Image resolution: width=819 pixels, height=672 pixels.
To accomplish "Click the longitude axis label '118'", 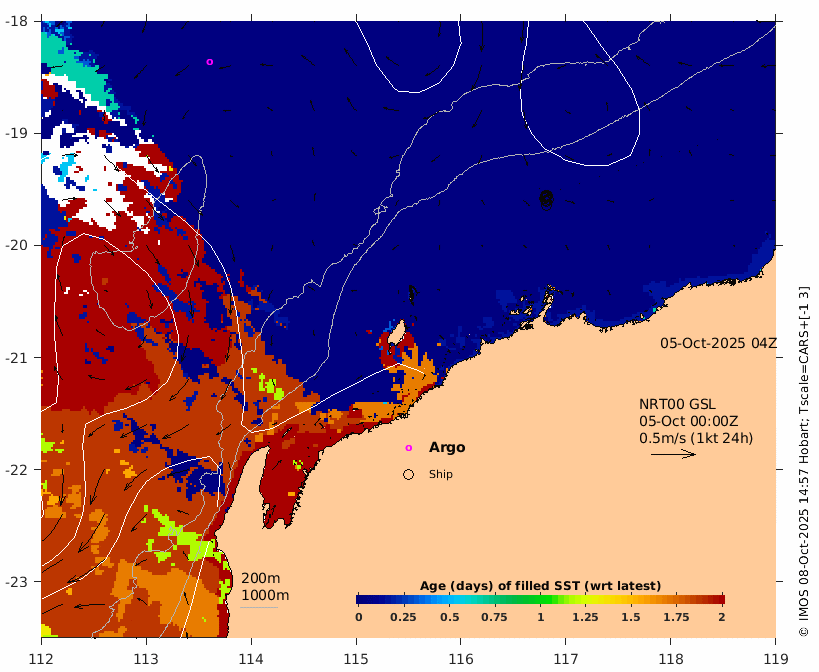I will click(671, 659).
